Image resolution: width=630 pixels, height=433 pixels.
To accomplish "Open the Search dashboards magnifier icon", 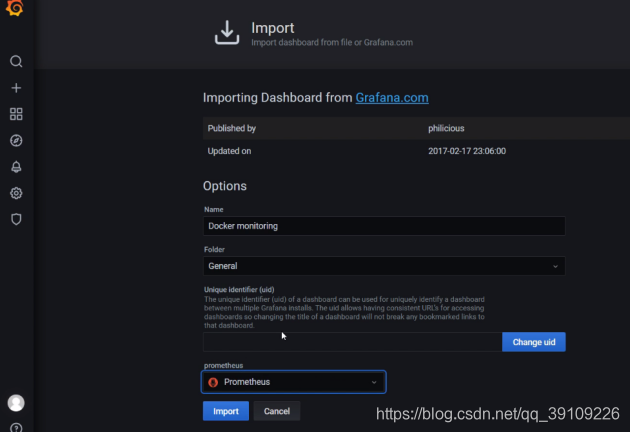I will (x=16, y=61).
